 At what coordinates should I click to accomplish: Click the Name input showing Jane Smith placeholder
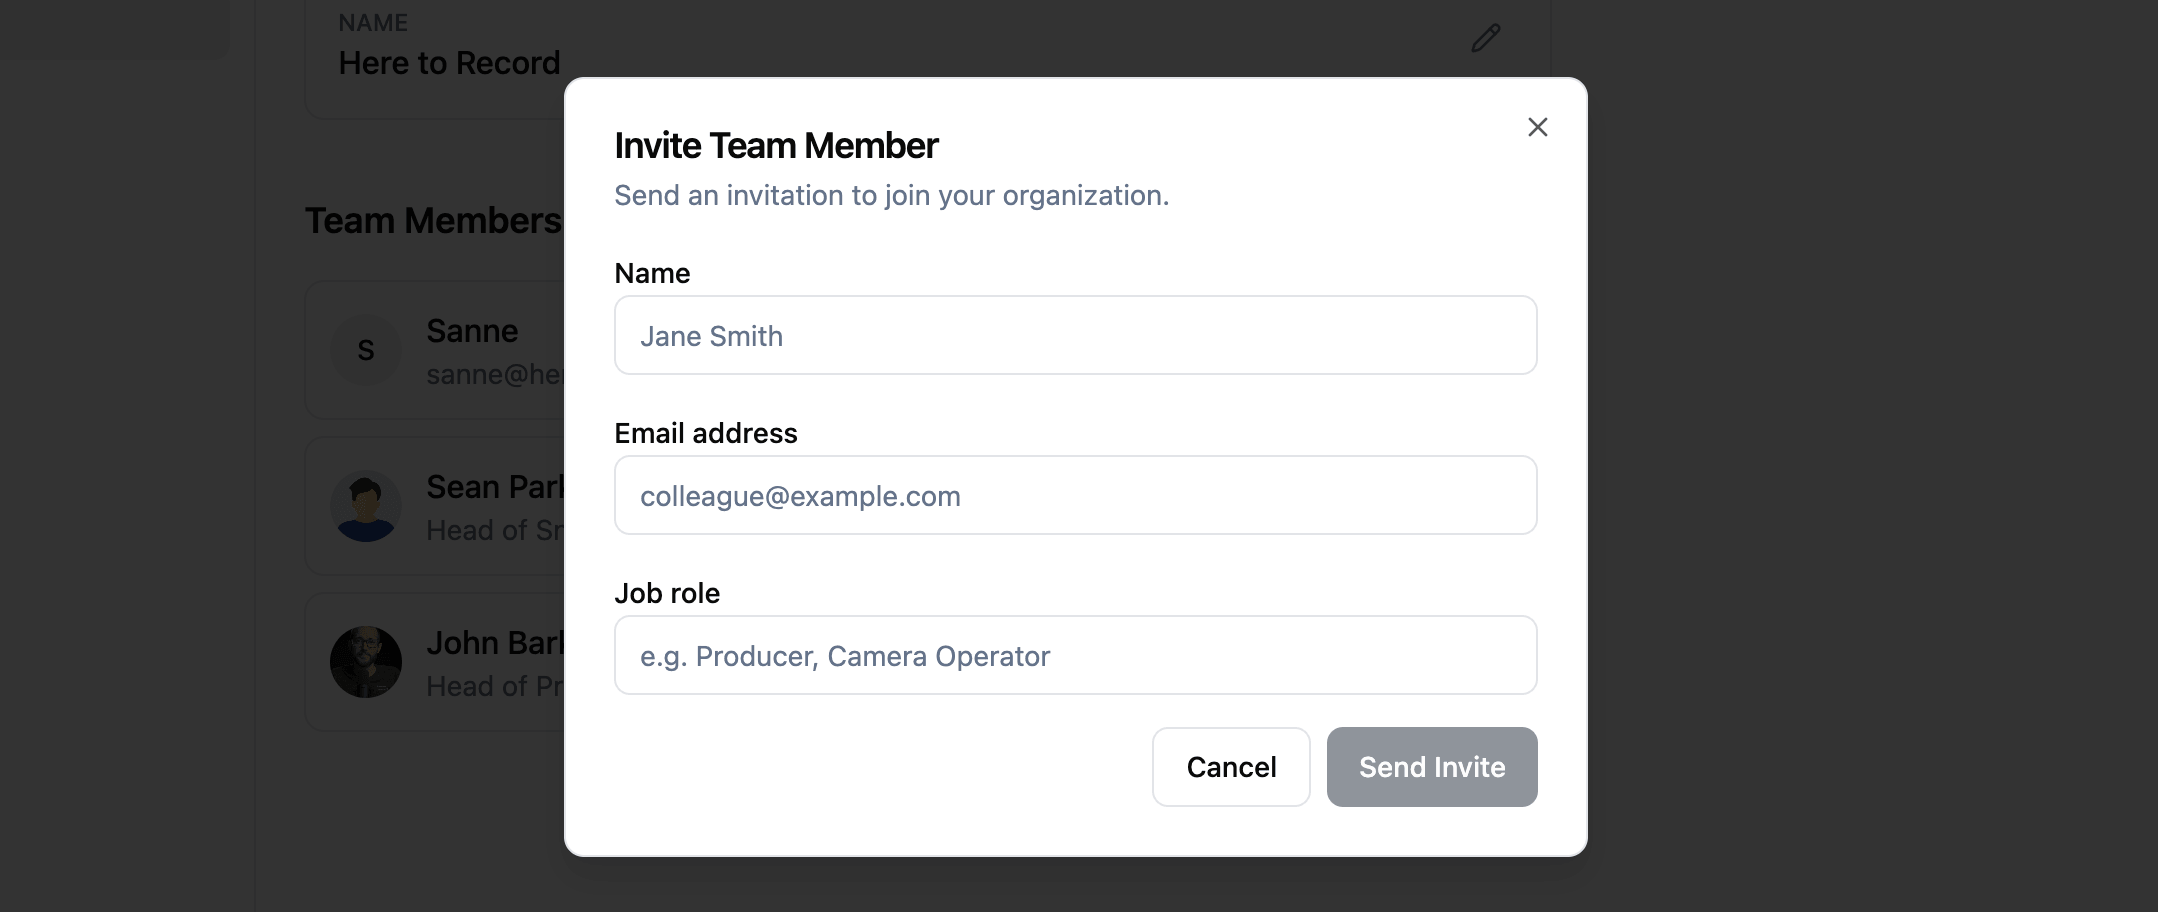pos(1074,335)
